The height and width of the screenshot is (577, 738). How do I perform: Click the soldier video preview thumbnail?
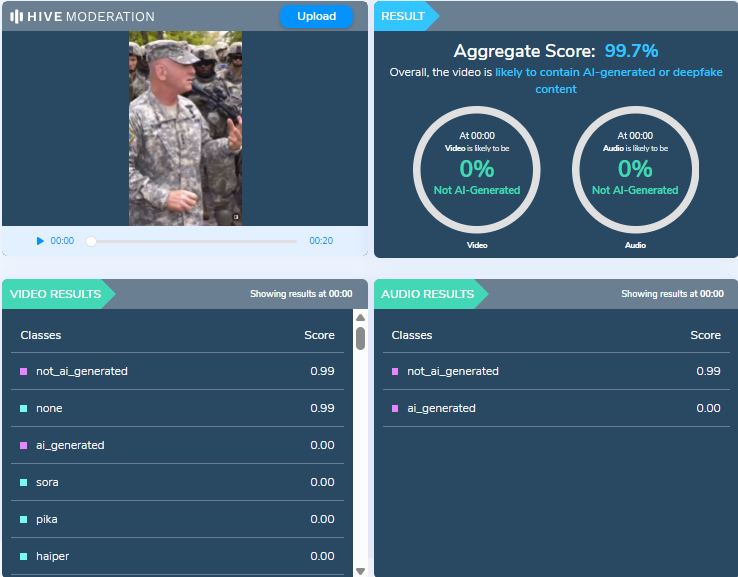click(185, 128)
